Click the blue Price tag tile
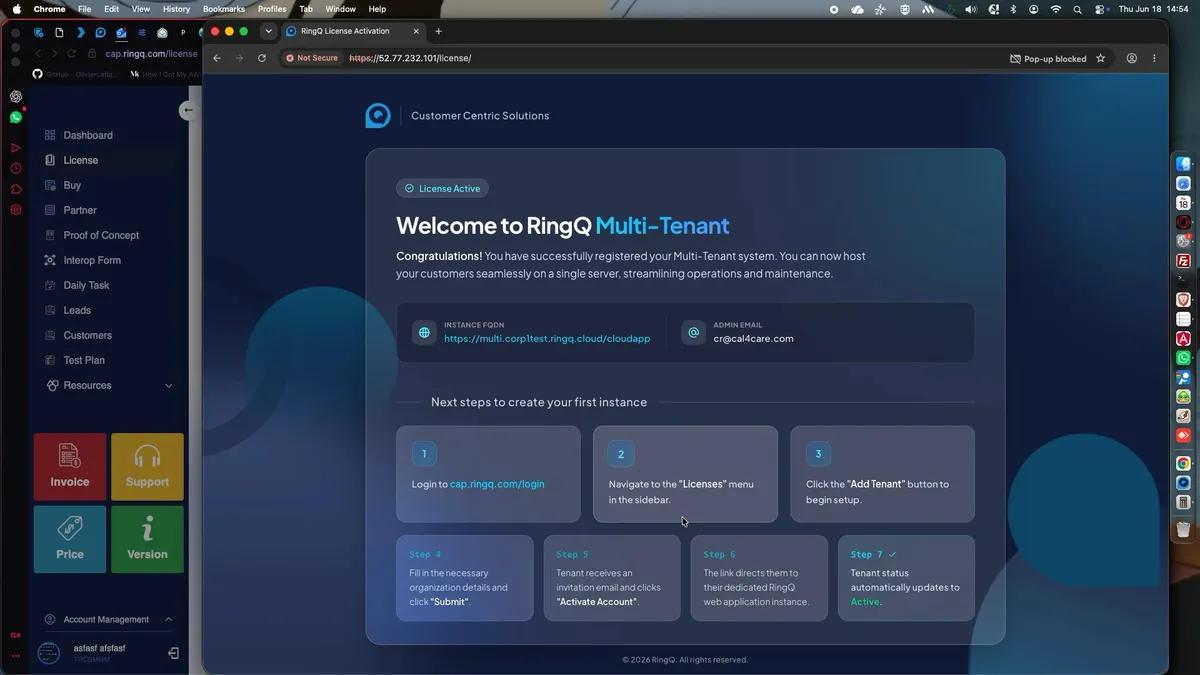 [70, 539]
